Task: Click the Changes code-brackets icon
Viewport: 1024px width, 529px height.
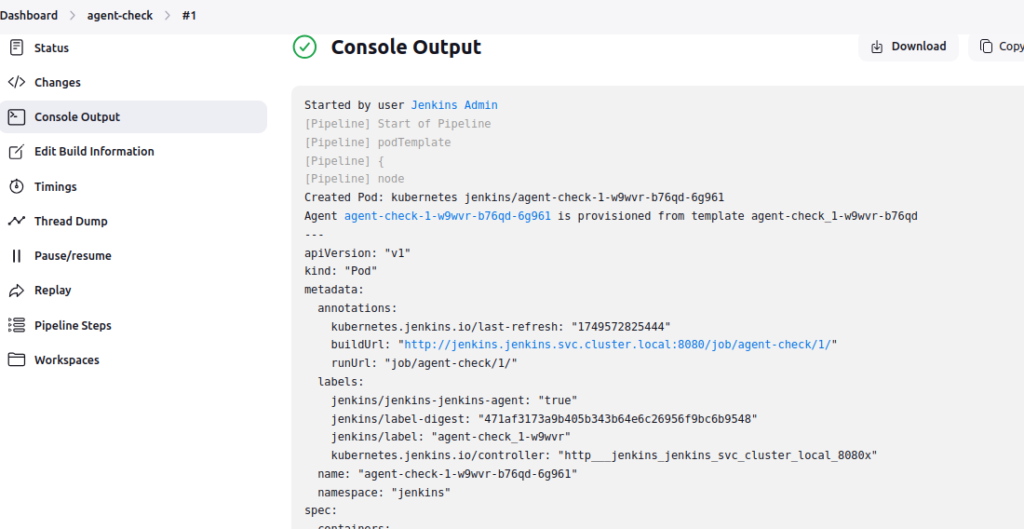Action: click(x=16, y=82)
